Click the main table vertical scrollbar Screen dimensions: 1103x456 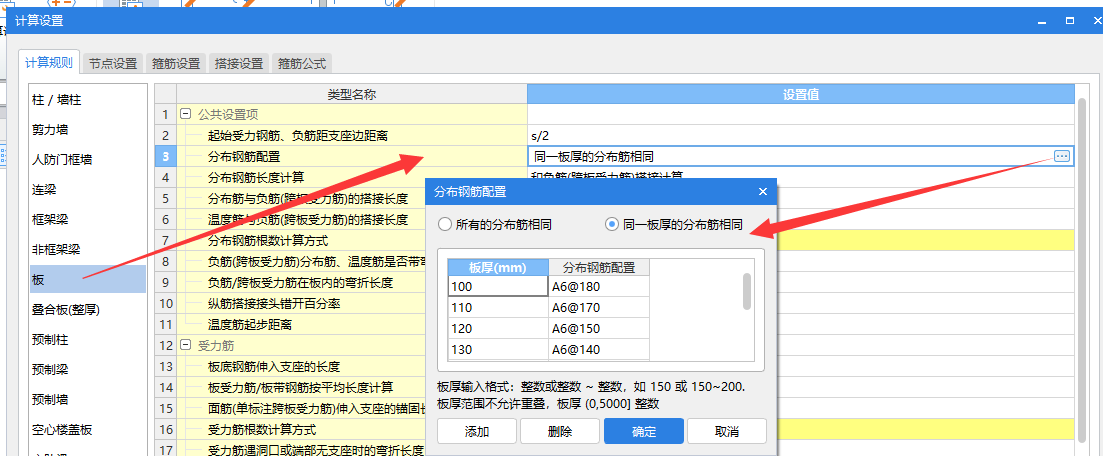click(x=1083, y=270)
